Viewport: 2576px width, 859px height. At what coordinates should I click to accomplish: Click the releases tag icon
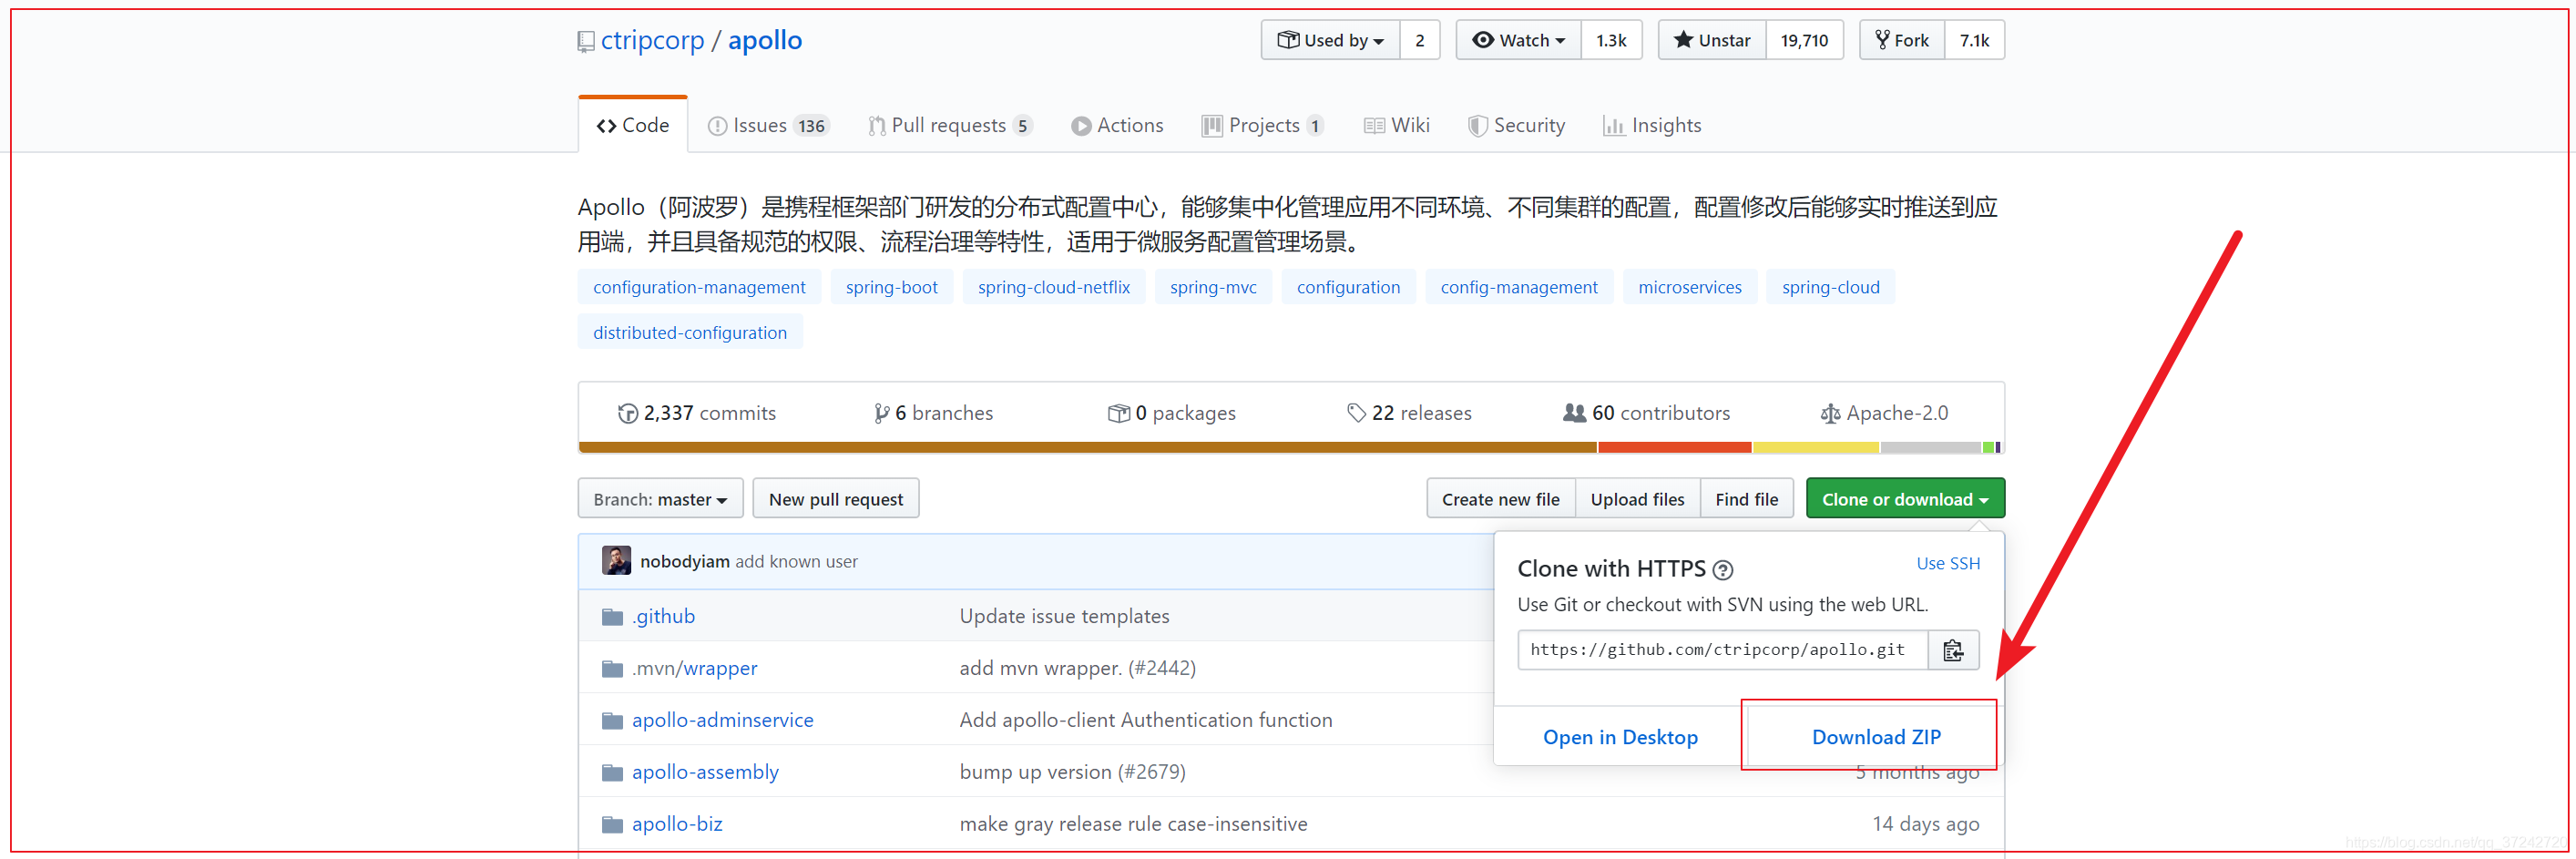click(1356, 413)
